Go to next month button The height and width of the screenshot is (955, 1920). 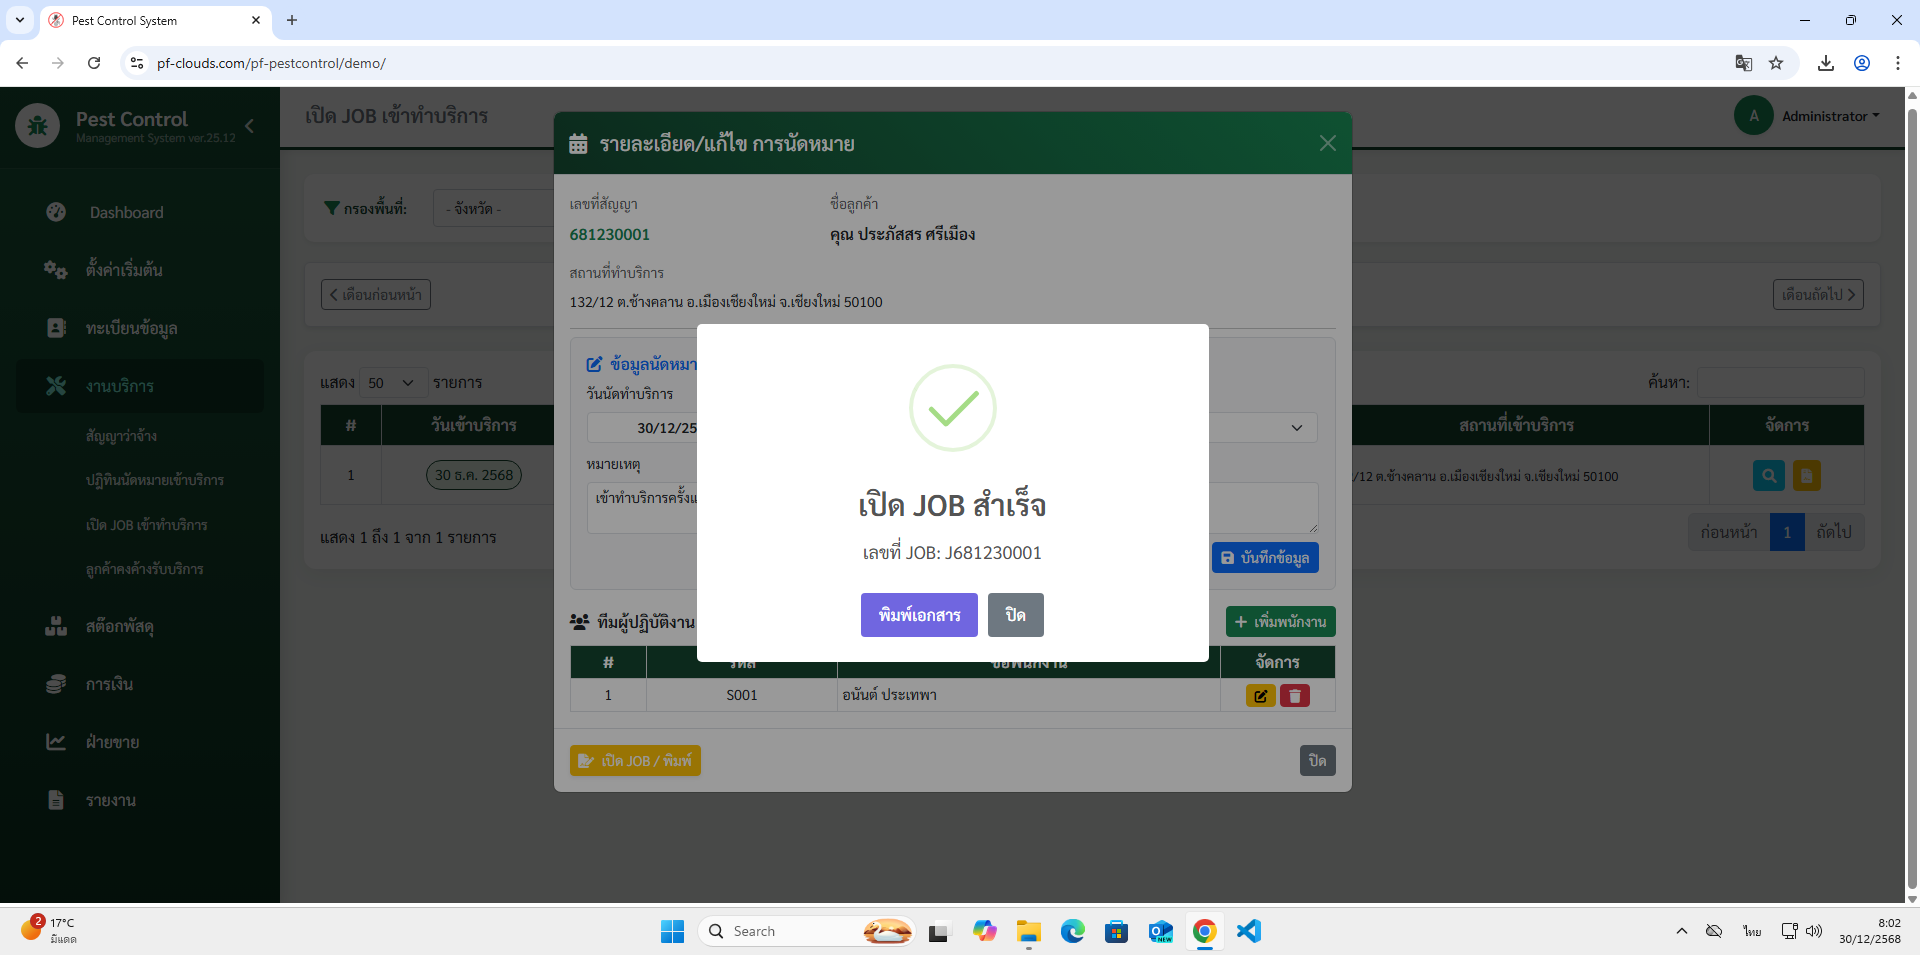click(1817, 295)
